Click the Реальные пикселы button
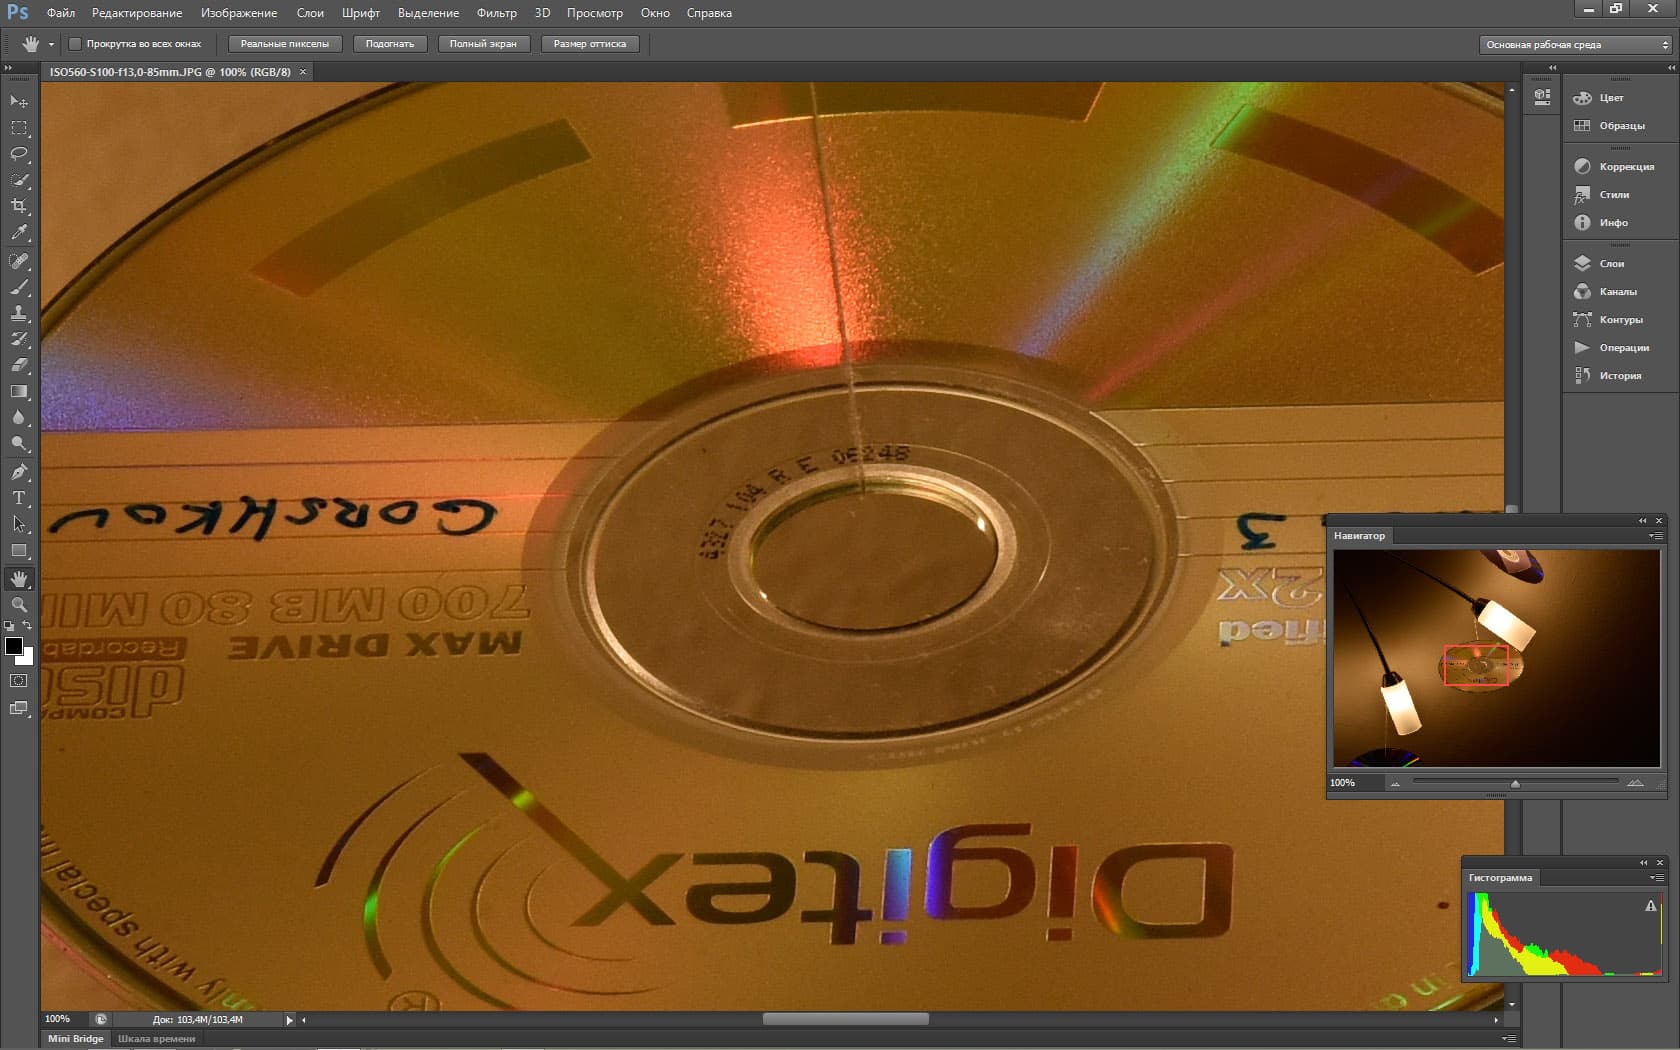The width and height of the screenshot is (1680, 1050). (x=285, y=44)
